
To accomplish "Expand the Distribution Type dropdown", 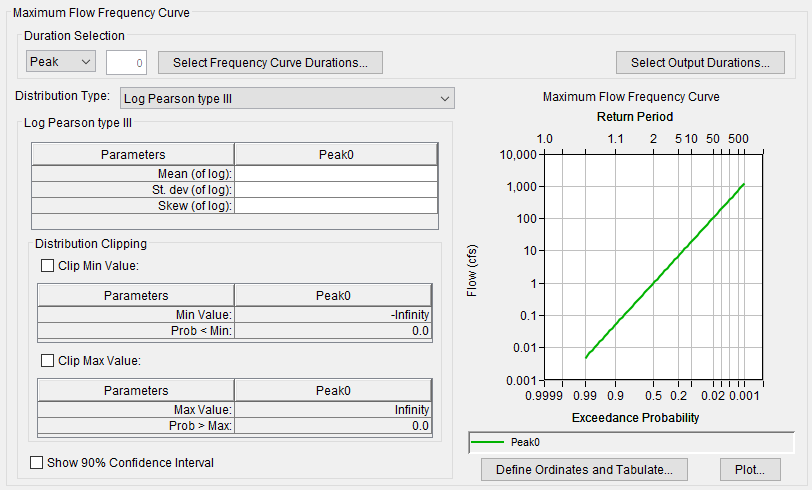I will [286, 98].
